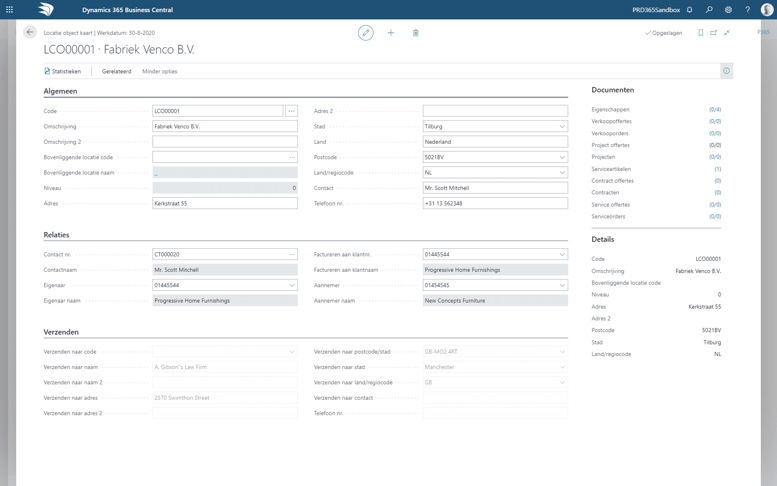Open lookup ellipsis in Contact nr. field
Image resolution: width=777 pixels, height=486 pixels.
292,254
